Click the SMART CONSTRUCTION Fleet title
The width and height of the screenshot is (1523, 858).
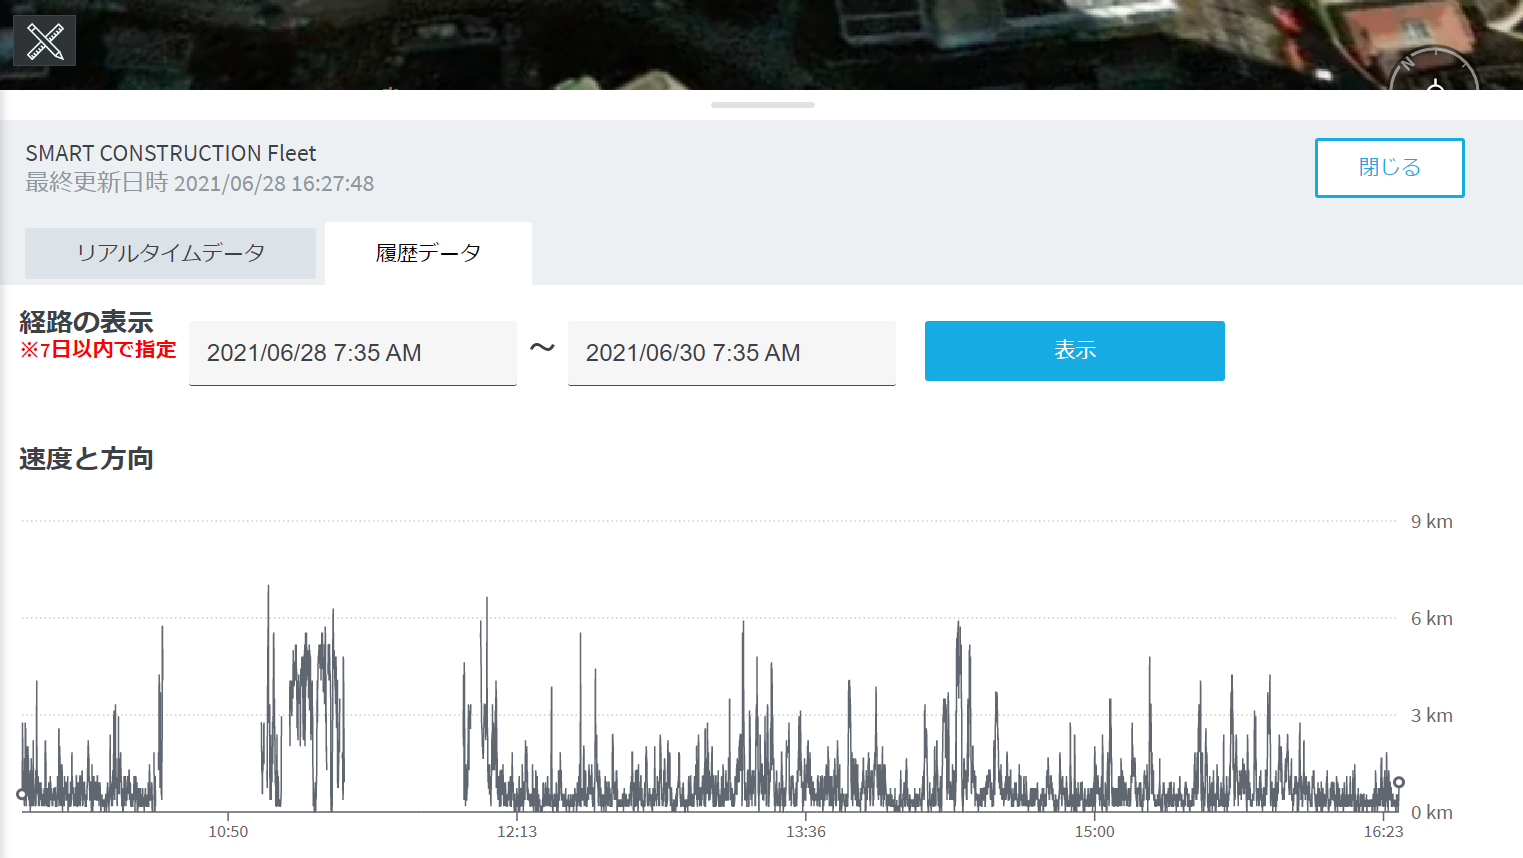pos(171,153)
